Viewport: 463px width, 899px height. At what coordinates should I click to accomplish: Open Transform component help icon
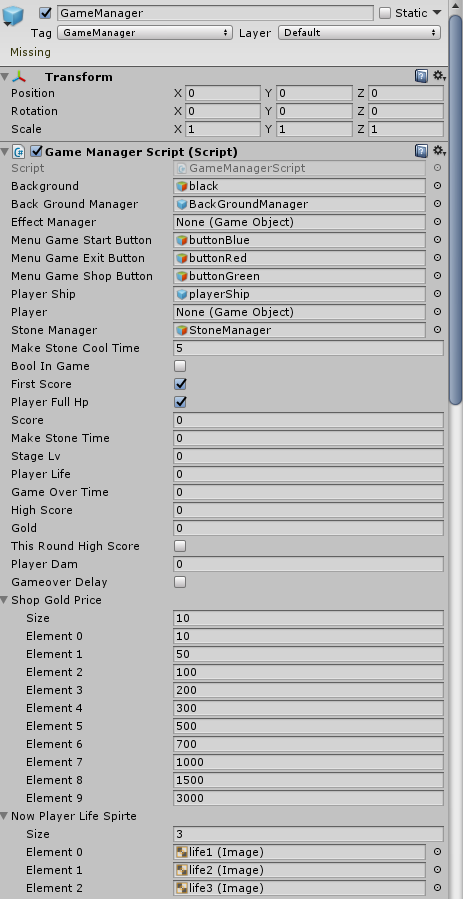point(421,76)
